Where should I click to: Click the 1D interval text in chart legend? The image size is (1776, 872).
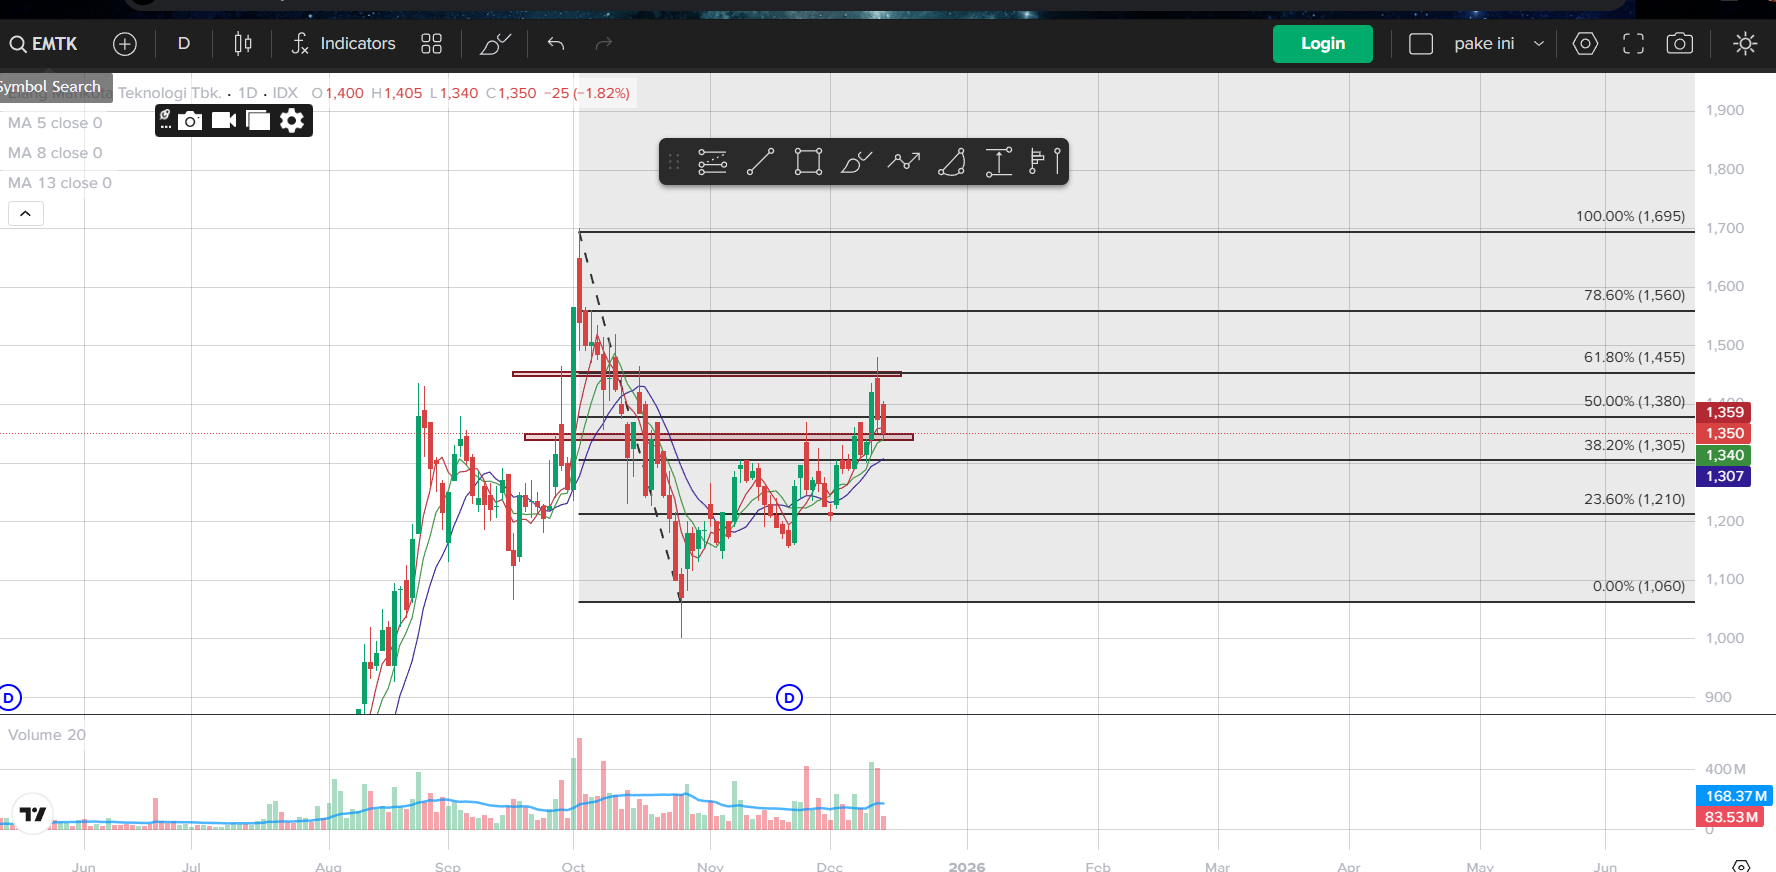pos(247,93)
